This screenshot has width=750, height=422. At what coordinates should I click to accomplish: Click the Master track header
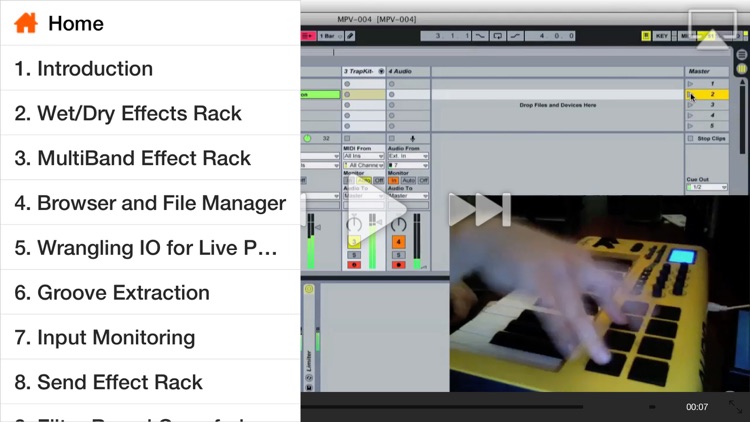706,71
